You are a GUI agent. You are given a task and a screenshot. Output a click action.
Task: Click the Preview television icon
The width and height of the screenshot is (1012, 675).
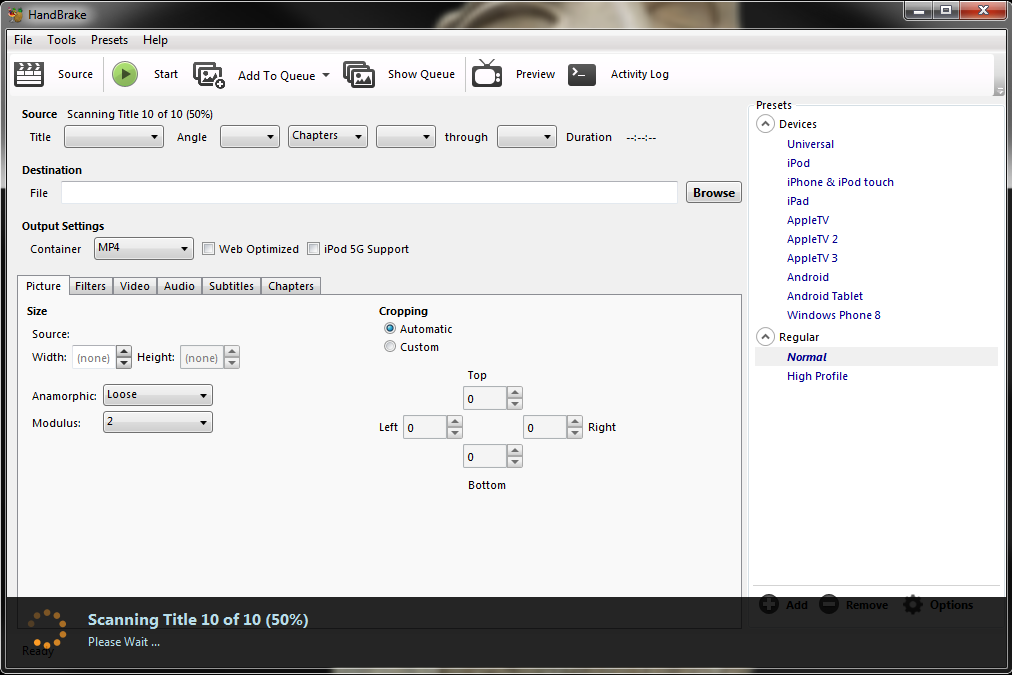click(487, 74)
